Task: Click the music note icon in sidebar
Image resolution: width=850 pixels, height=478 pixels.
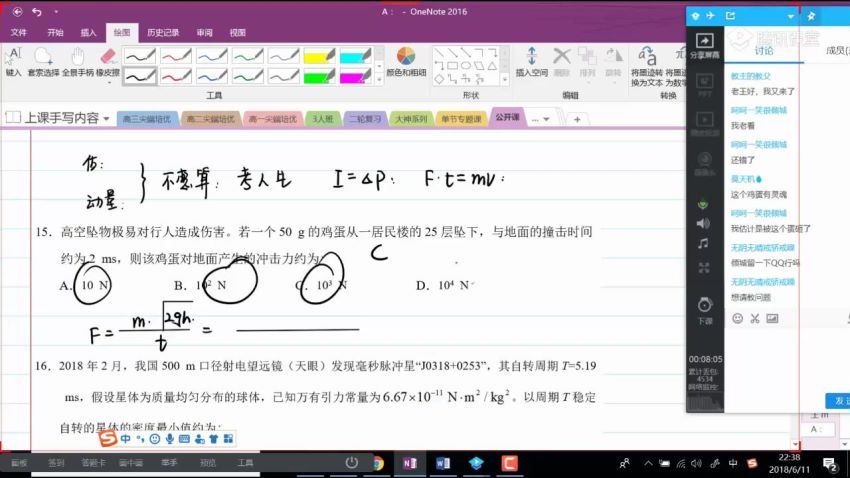Action: [703, 243]
